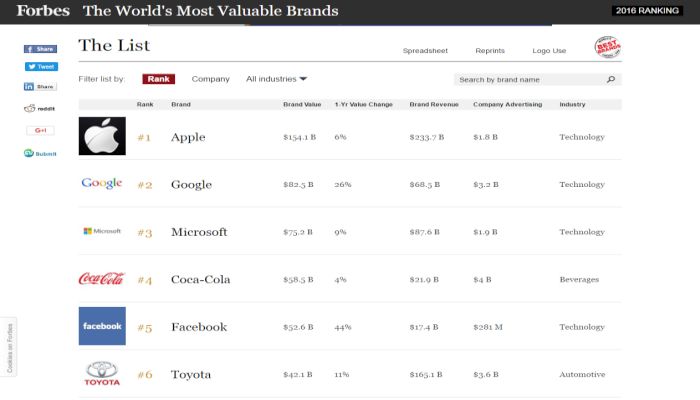The height and width of the screenshot is (400, 700).
Task: Click the Facebook brand logo thumbnail
Action: pyautogui.click(x=102, y=326)
